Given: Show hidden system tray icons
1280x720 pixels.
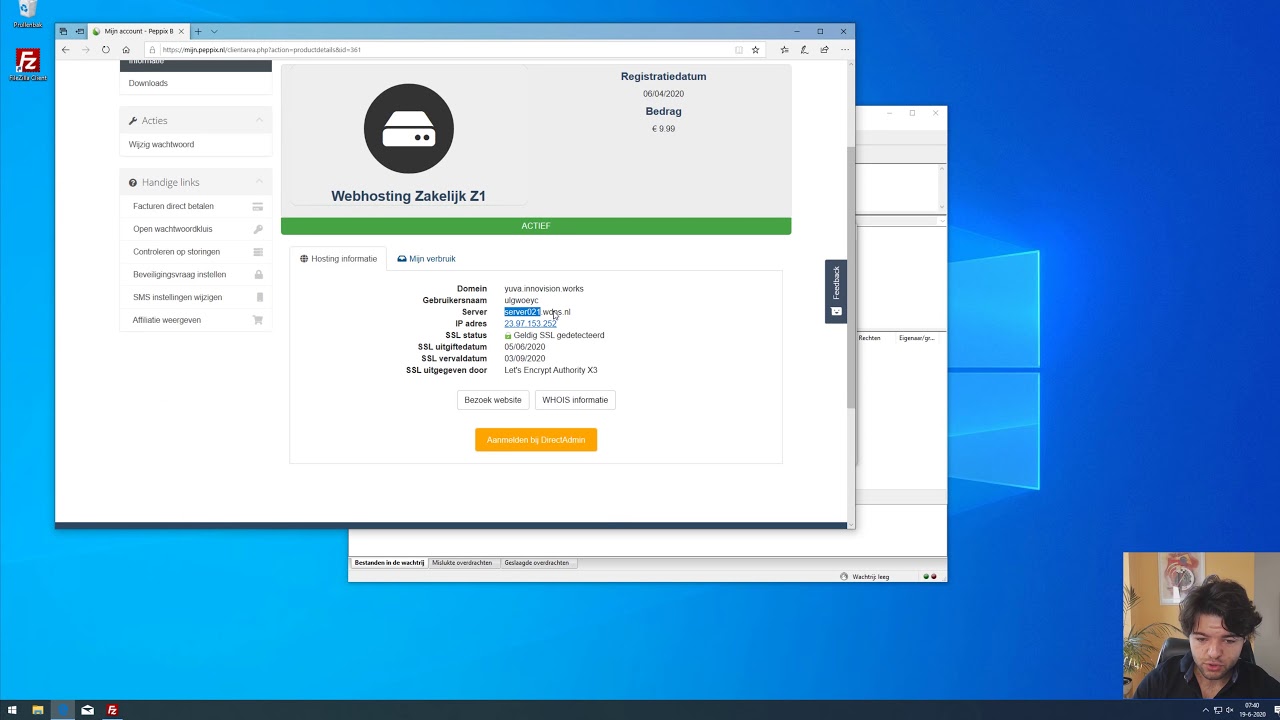Looking at the screenshot, I should point(1206,710).
